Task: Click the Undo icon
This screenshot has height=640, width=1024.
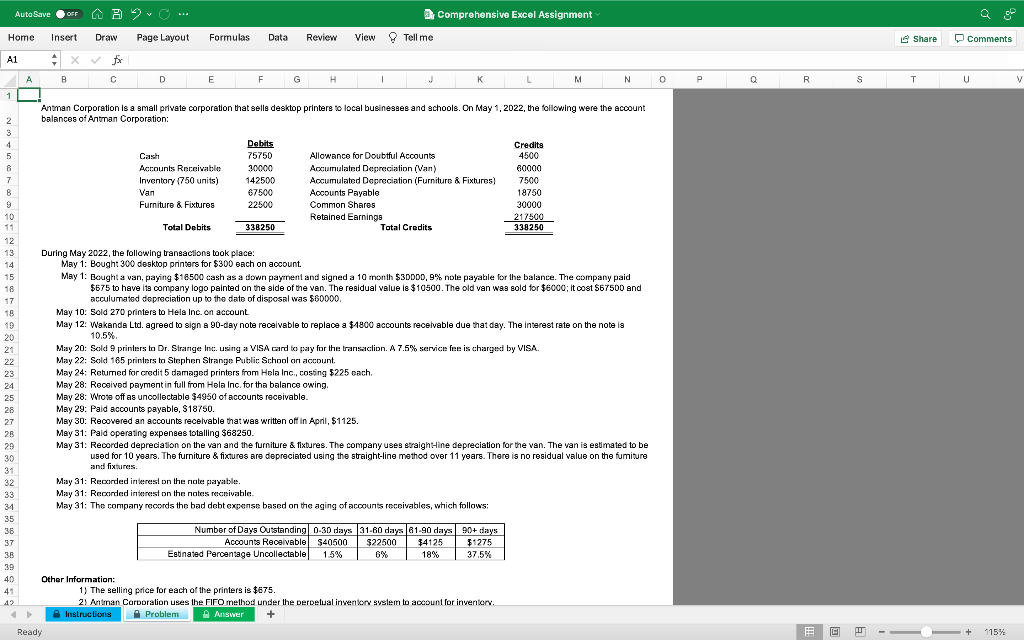Action: coord(135,13)
